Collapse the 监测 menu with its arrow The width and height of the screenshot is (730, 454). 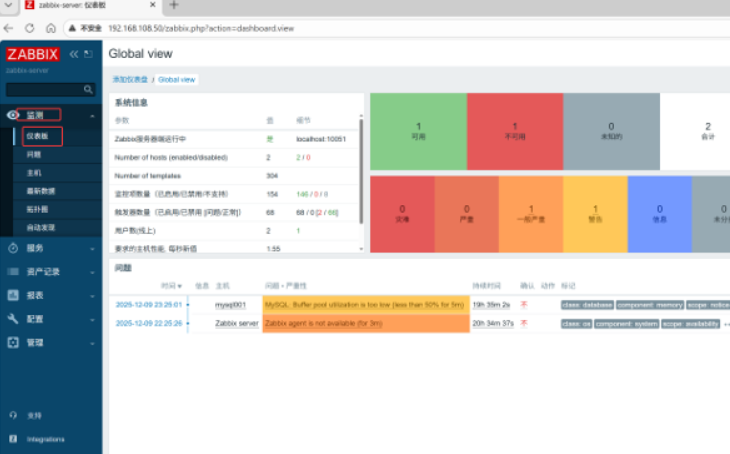92,115
